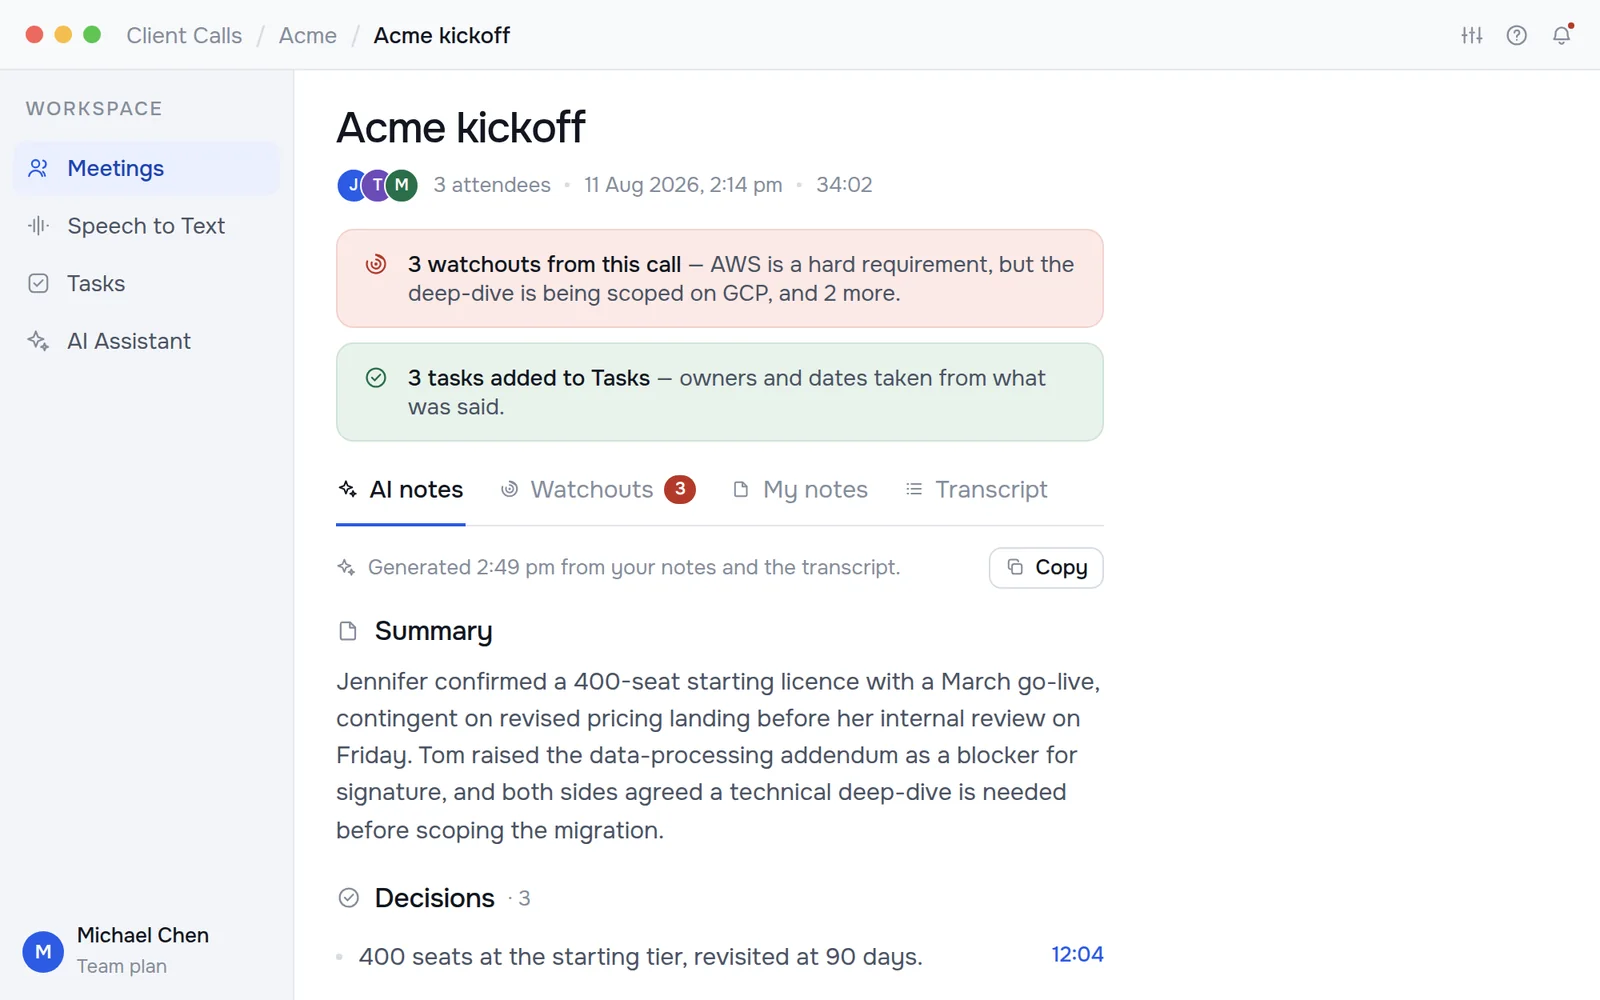Open the Transcript tab

(976, 490)
